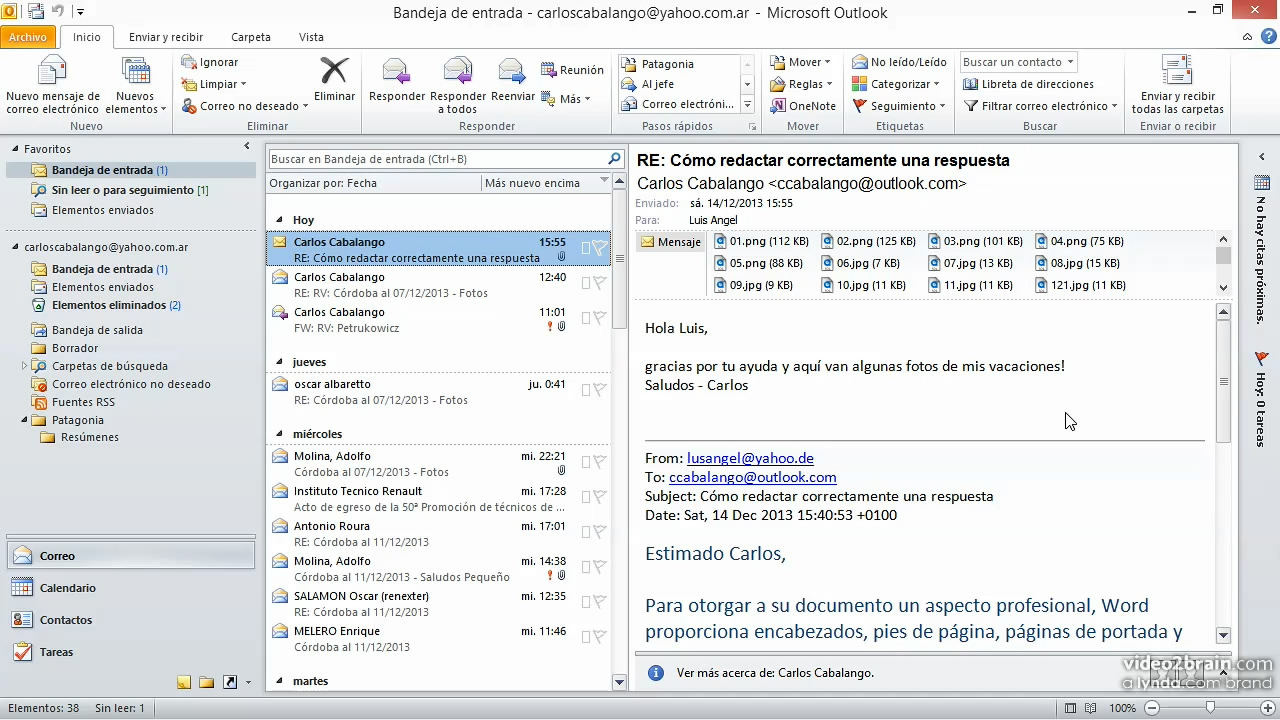
Task: Flag the oscar albaretto message
Action: pyautogui.click(x=600, y=391)
